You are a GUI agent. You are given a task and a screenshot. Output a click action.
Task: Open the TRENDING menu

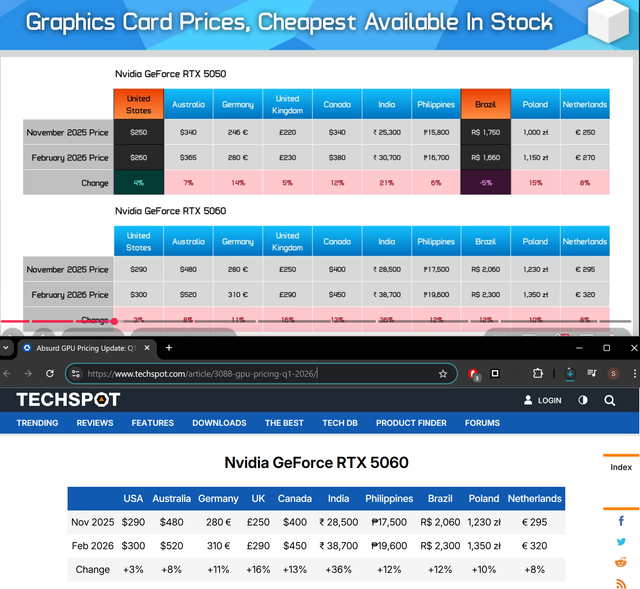pos(37,423)
